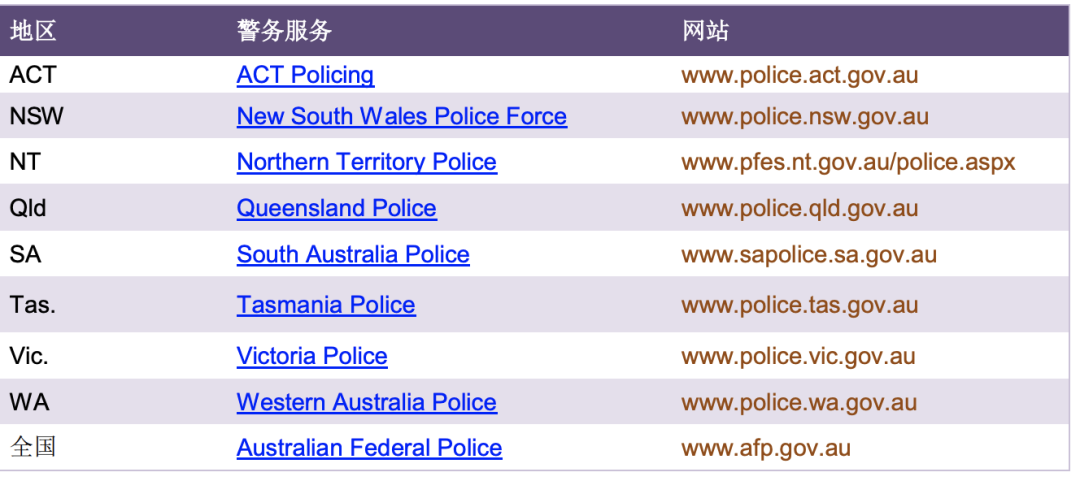Click the www.police.tas.gov.au URL
This screenshot has height=481, width=1080.
[x=800, y=305]
